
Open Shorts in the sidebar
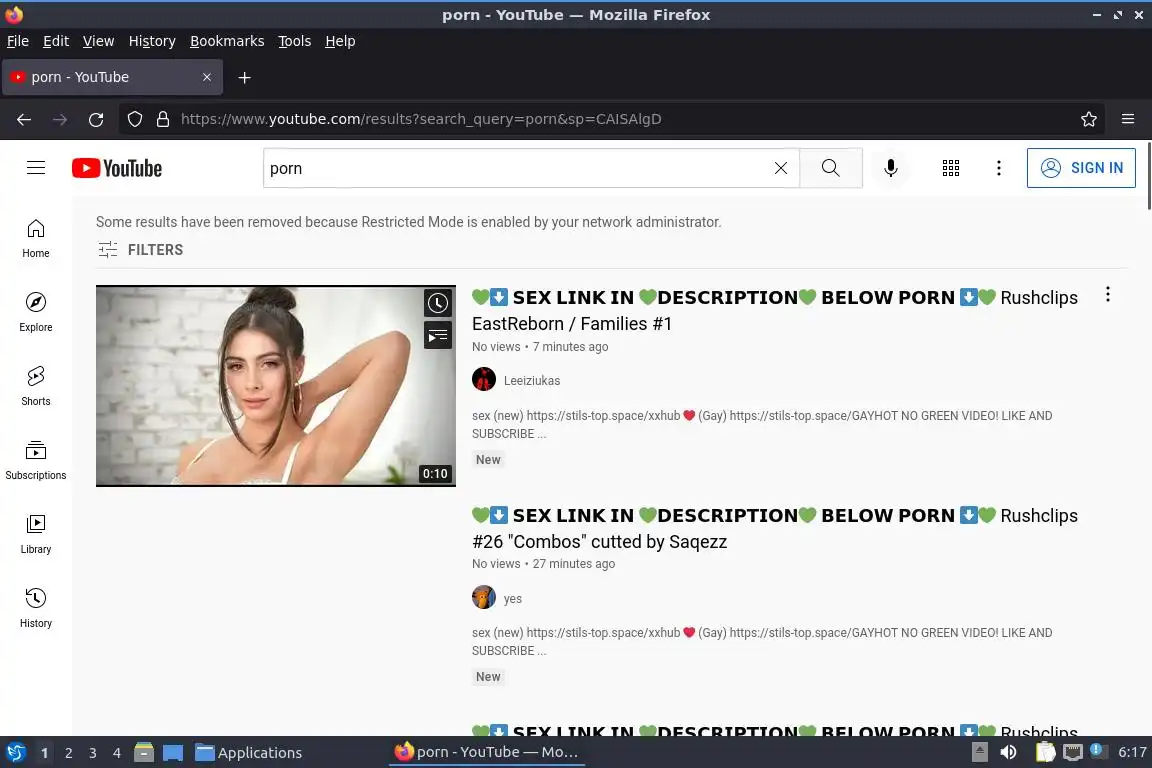tap(36, 386)
